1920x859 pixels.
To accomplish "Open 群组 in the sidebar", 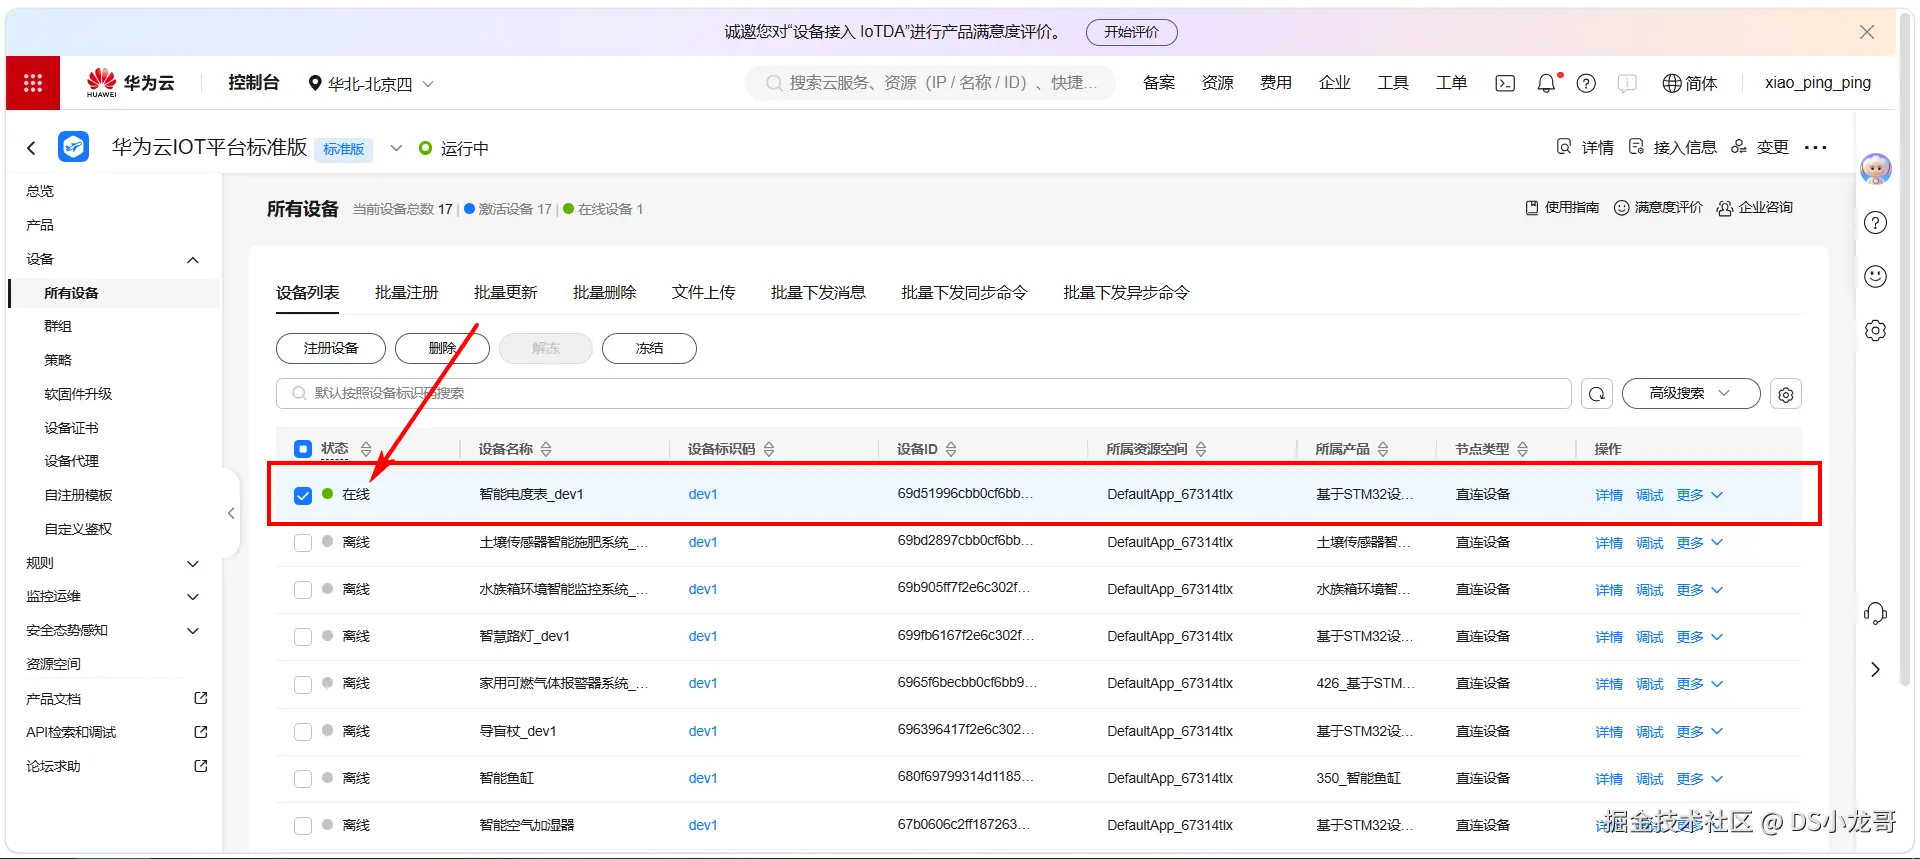I will point(58,326).
